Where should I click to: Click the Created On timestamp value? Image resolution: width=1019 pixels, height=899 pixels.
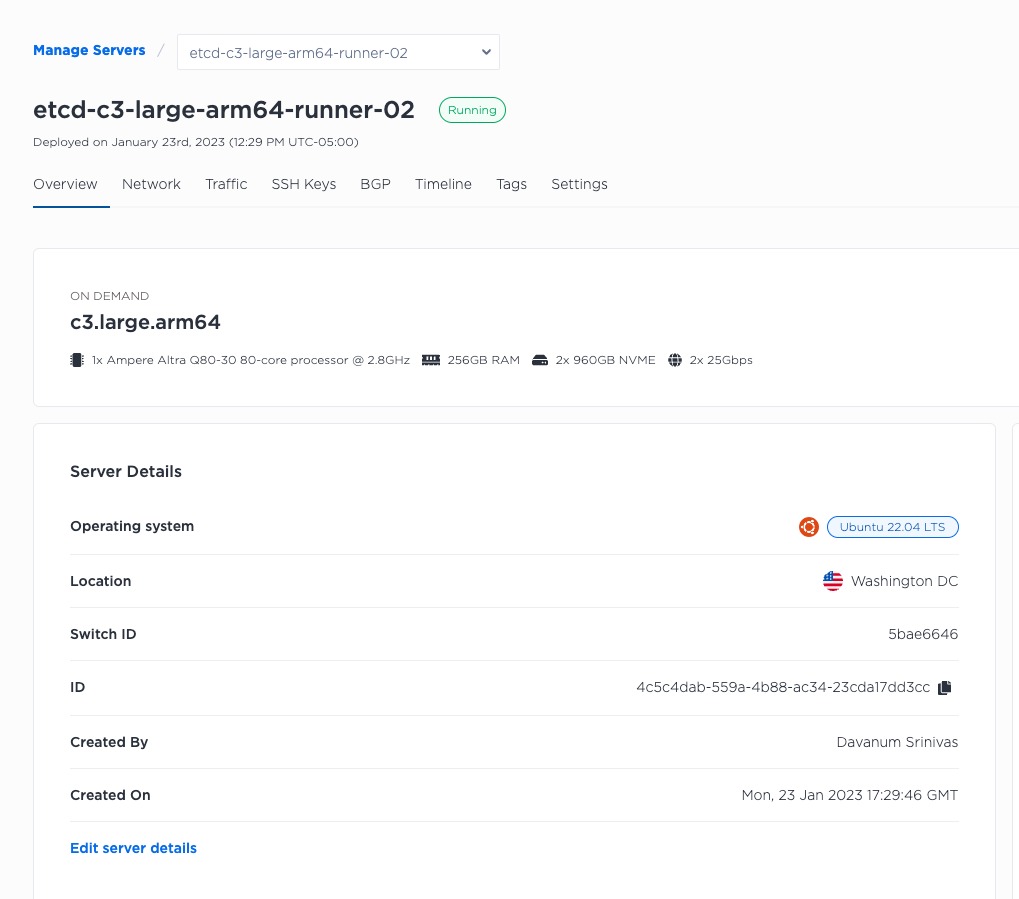pos(849,795)
